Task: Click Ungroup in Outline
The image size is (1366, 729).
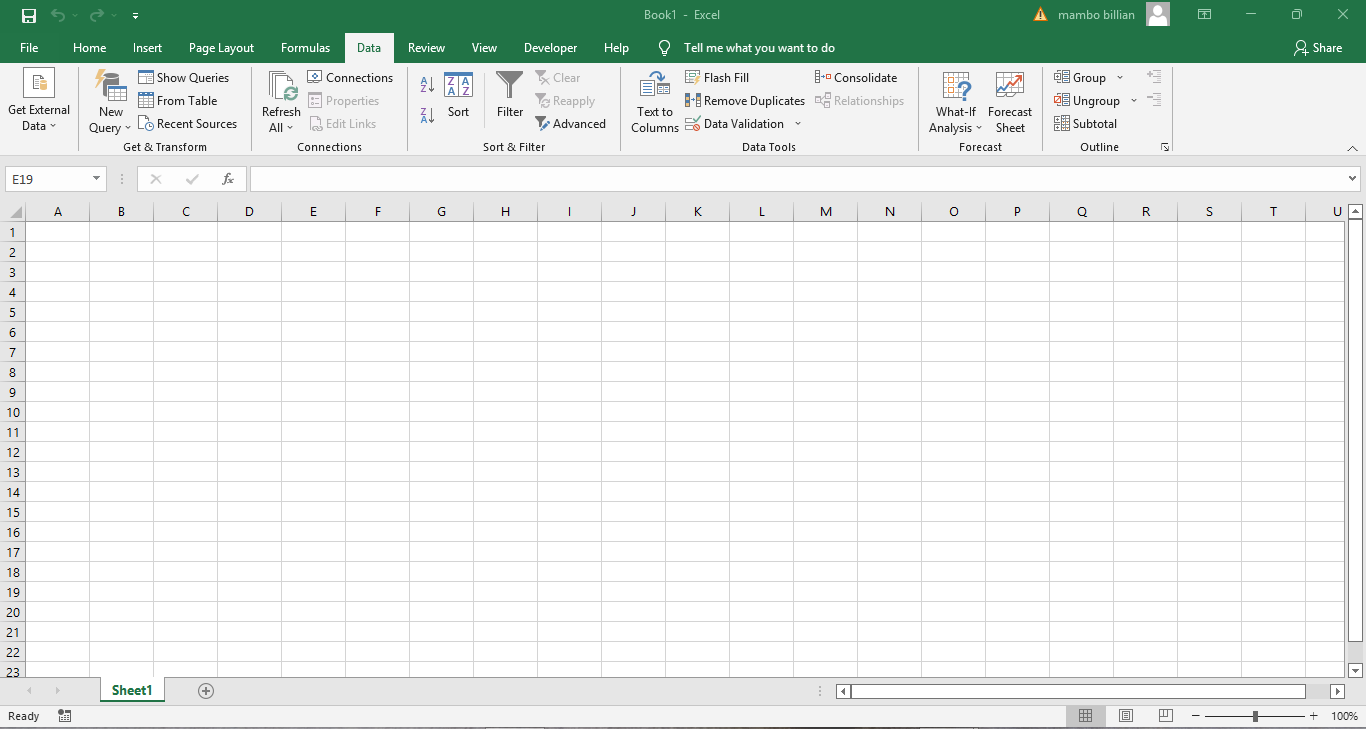Action: pyautogui.click(x=1087, y=101)
